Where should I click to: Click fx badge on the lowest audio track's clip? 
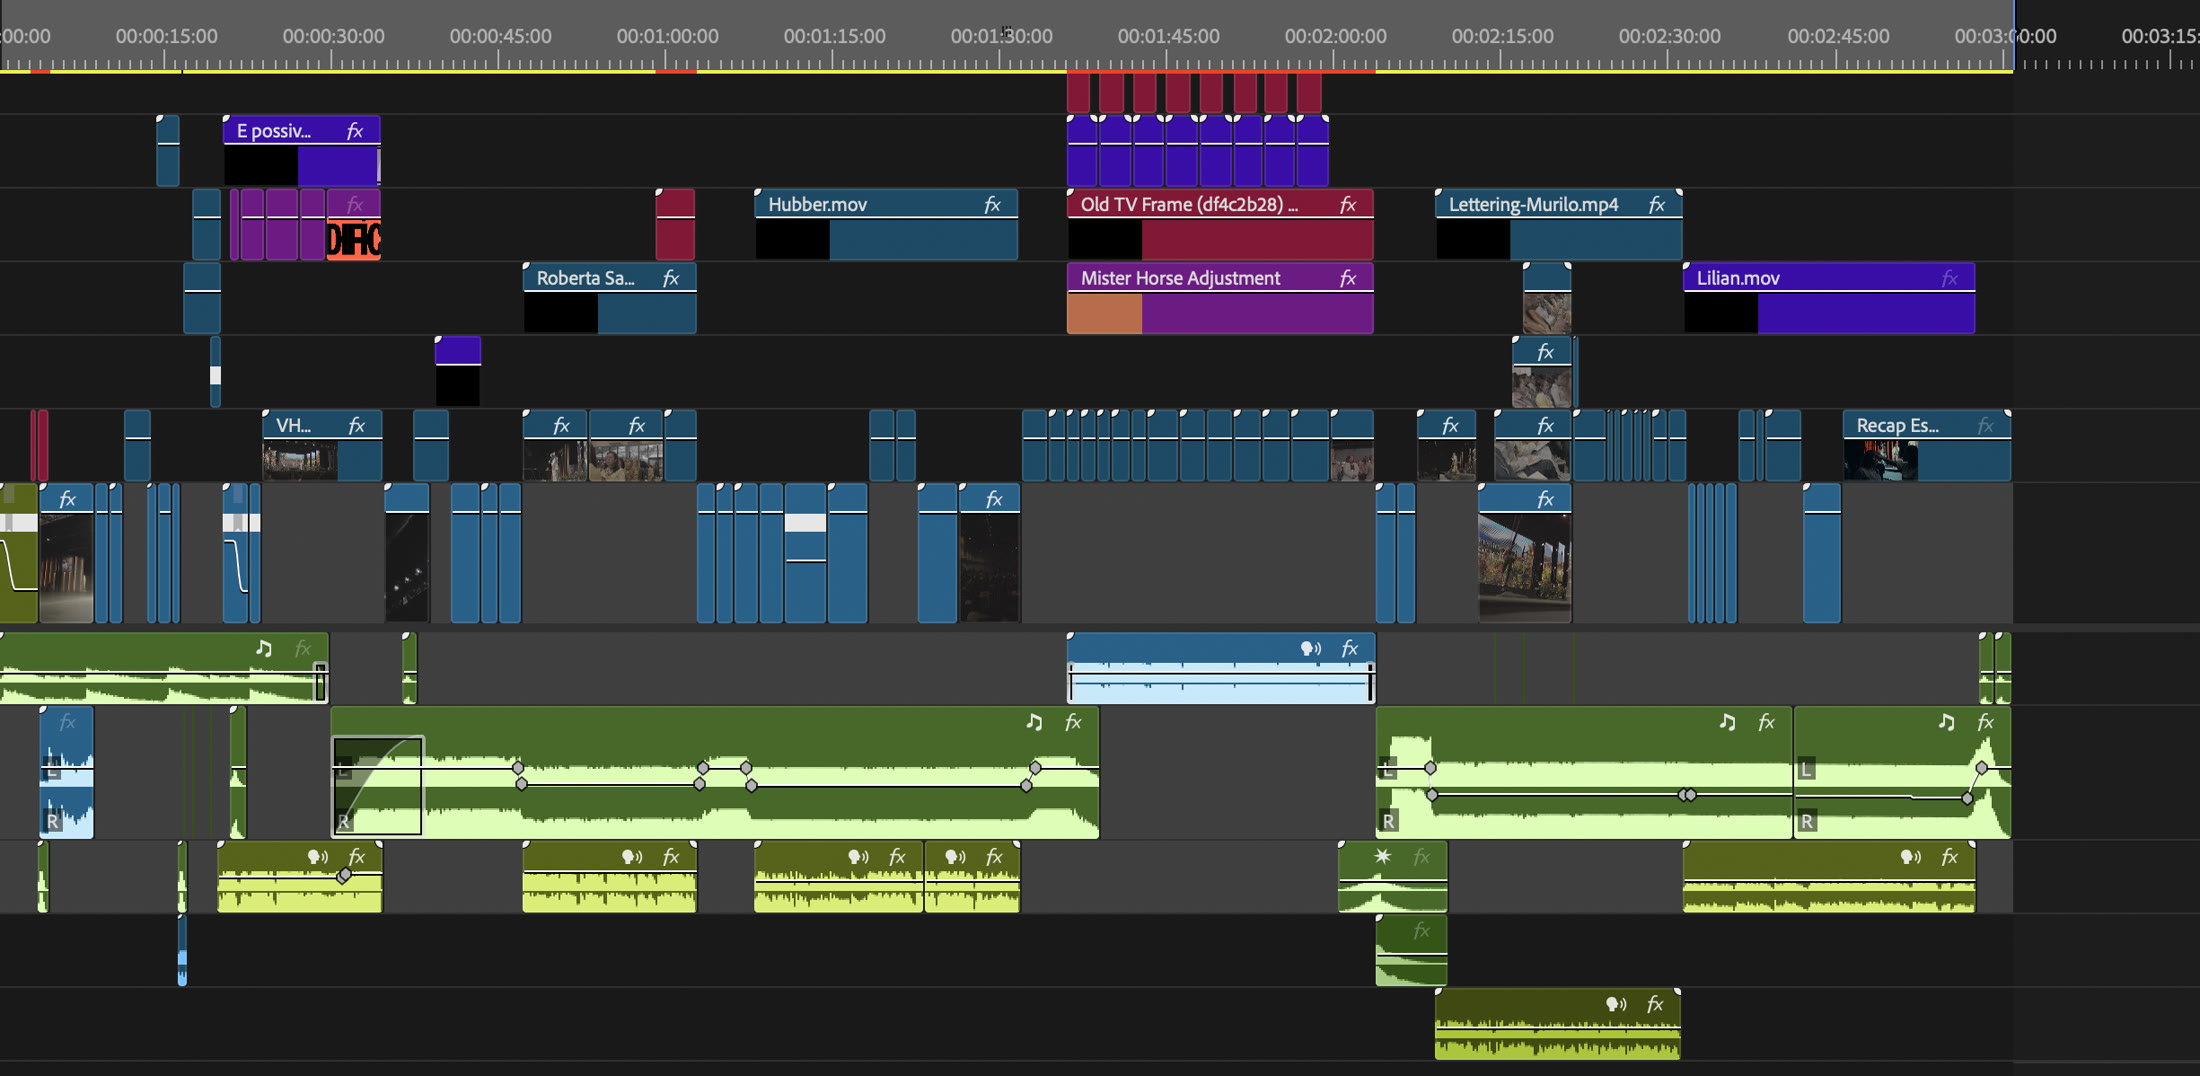point(1655,1004)
